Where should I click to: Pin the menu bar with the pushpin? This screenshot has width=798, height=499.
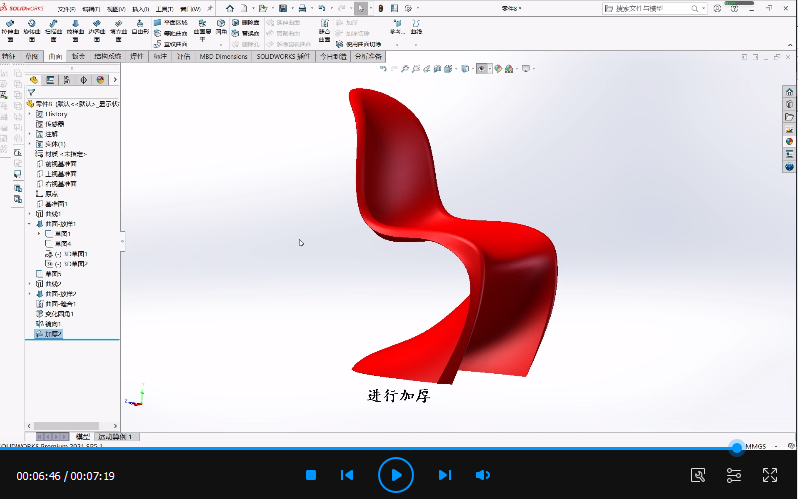210,9
